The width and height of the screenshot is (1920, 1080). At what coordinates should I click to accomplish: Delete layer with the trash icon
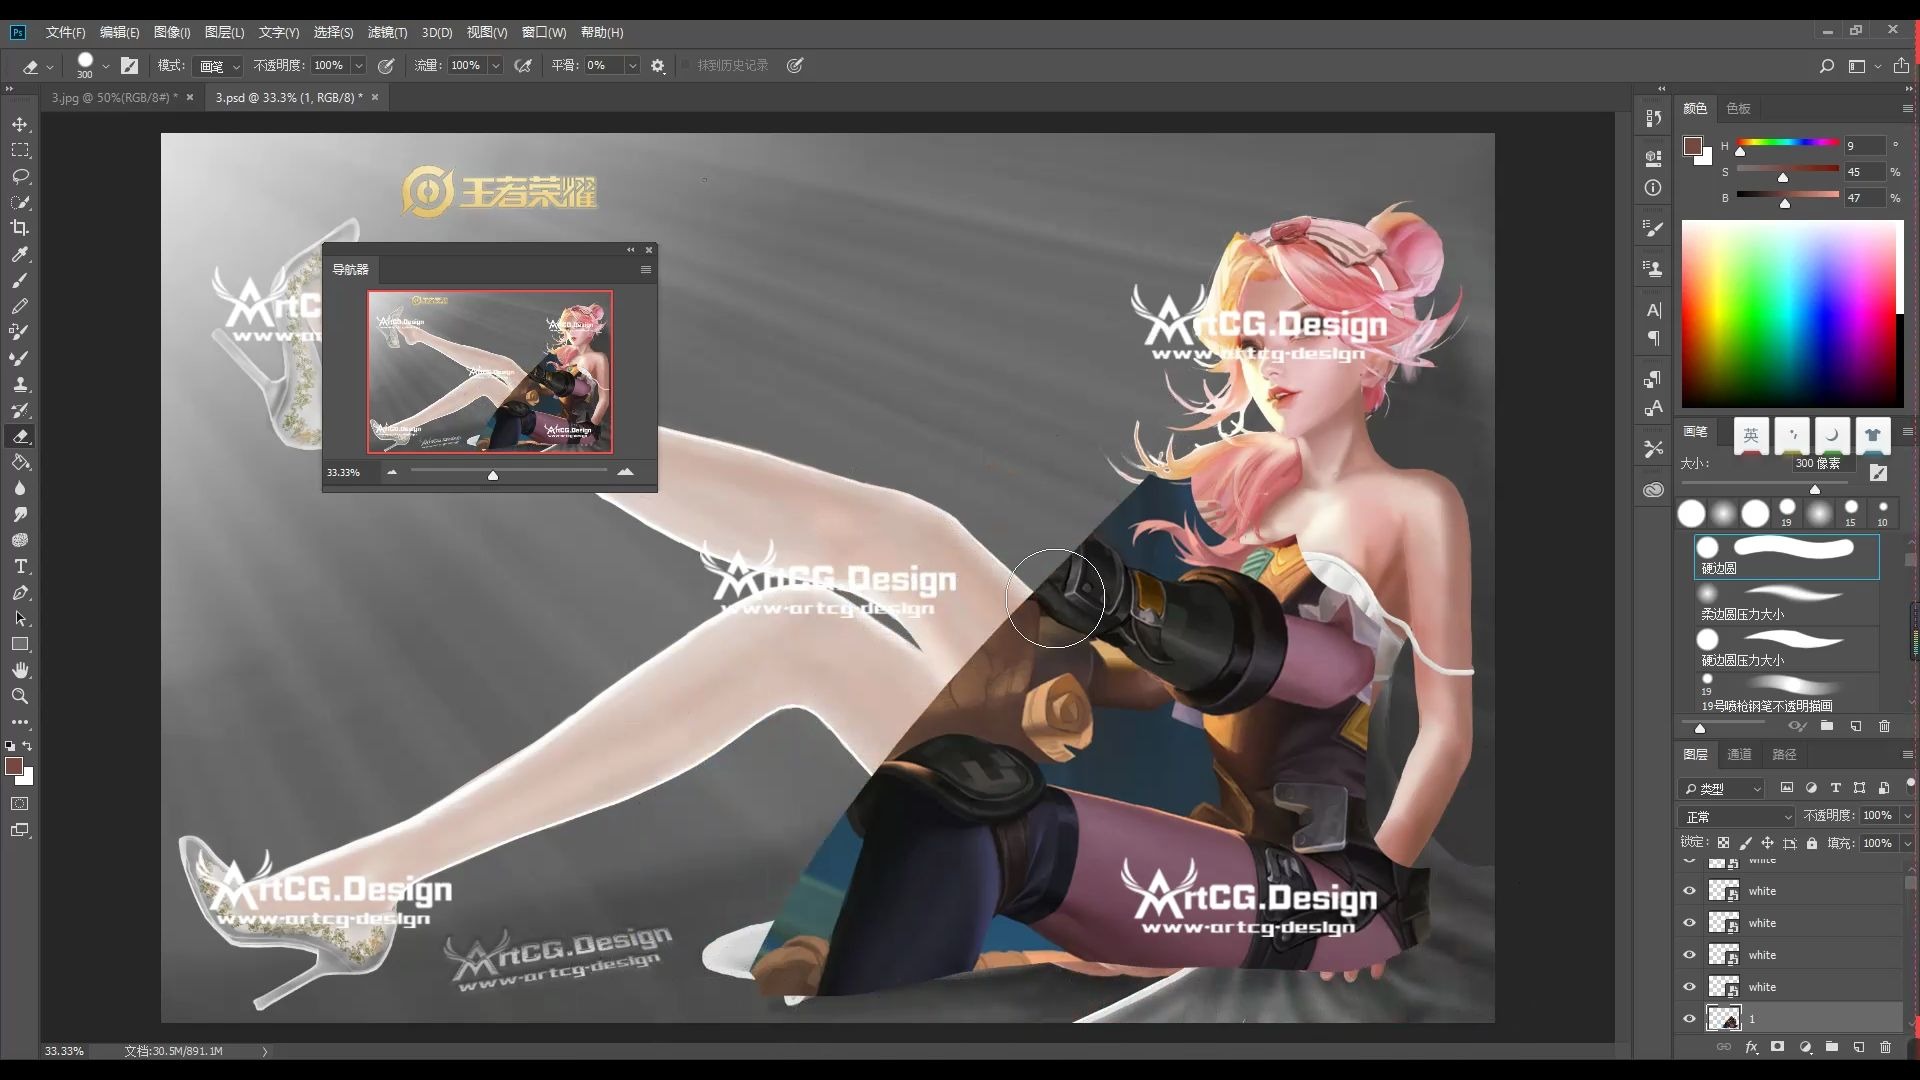pos(1885,1047)
